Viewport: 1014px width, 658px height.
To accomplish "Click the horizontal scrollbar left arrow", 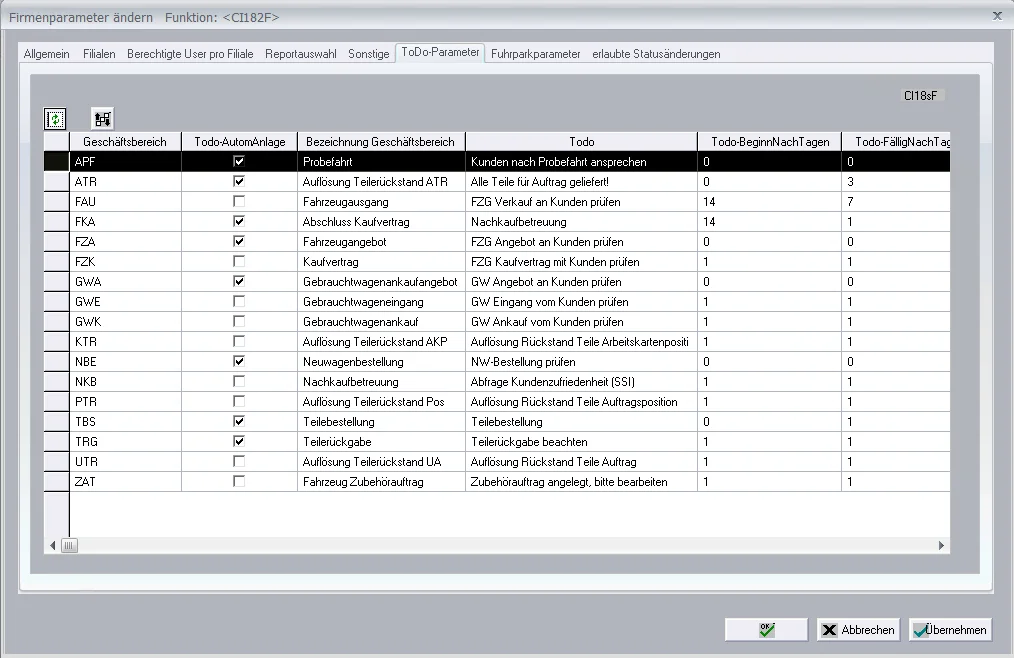I will (x=52, y=545).
